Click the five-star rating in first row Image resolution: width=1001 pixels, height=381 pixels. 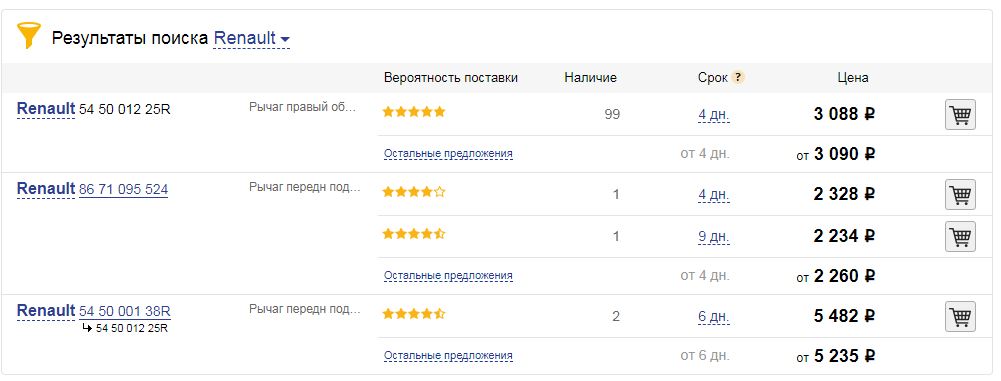(x=414, y=112)
